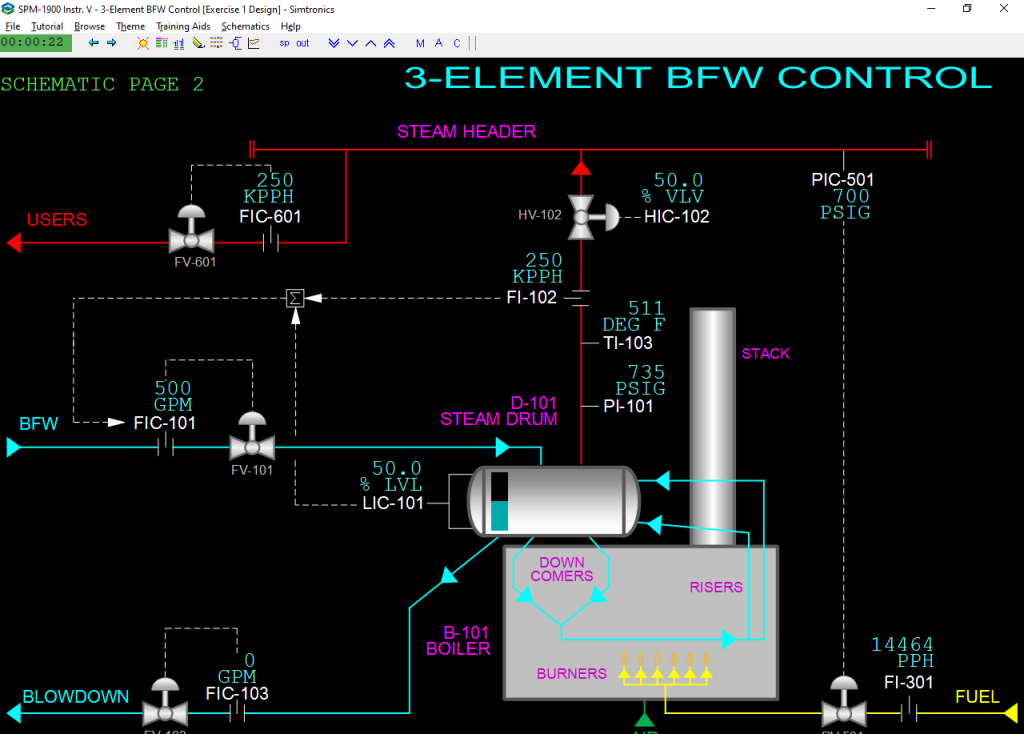Go forward with the right arrow toolbar icon
The height and width of the screenshot is (734, 1024).
click(112, 43)
